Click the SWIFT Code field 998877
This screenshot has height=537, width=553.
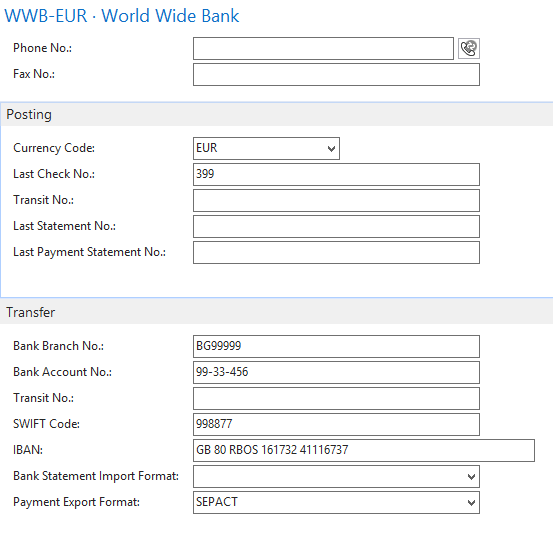coord(336,424)
